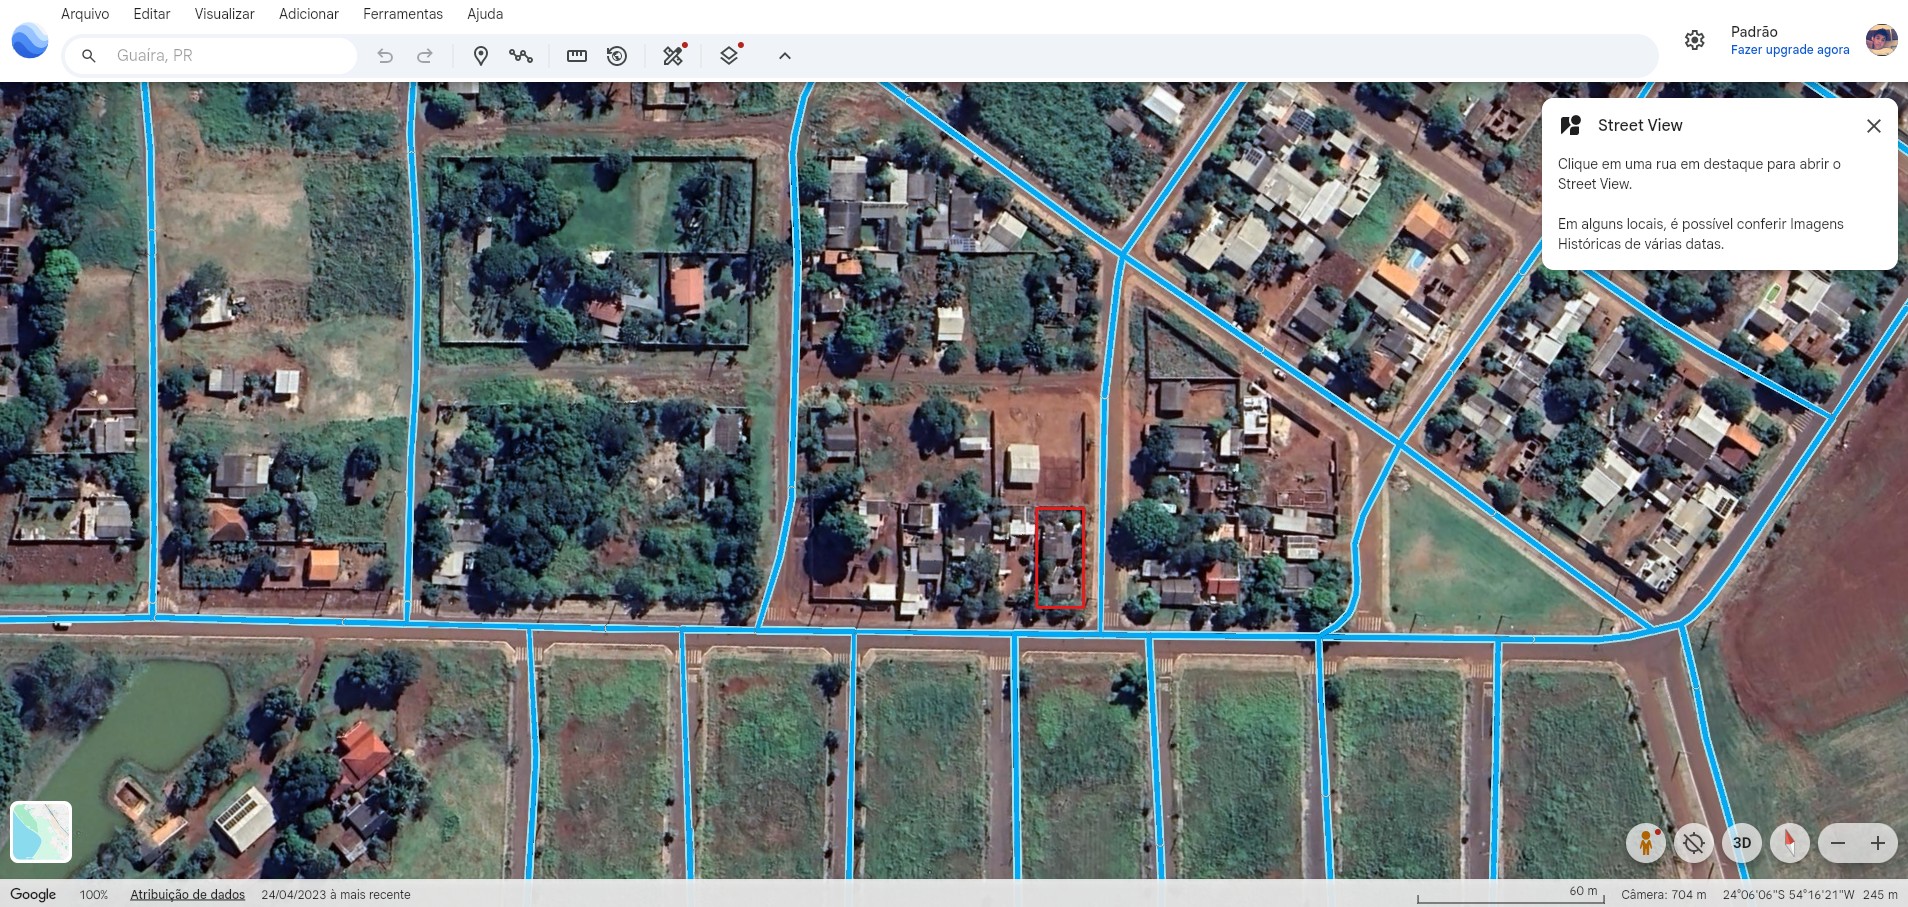Open the Atribuição de dados link
Screen dimensions: 1908x907
[187, 894]
